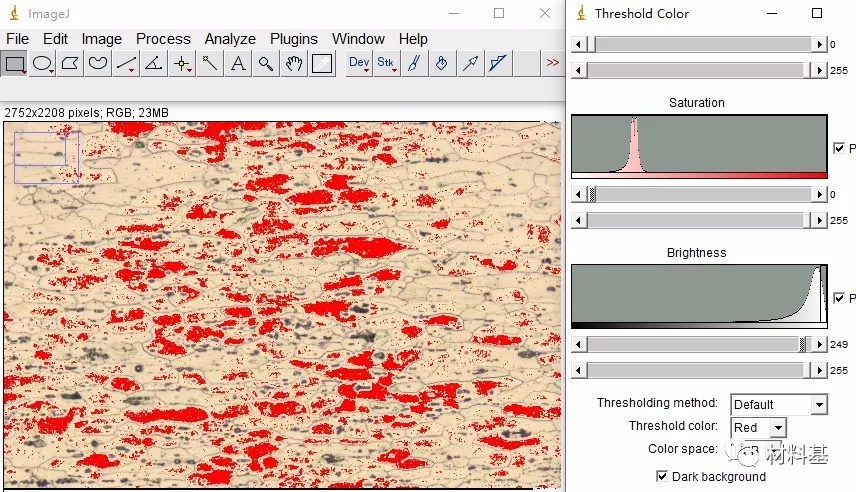Click the Brightness minimum slider at 249
This screenshot has width=856, height=492.
point(802,344)
